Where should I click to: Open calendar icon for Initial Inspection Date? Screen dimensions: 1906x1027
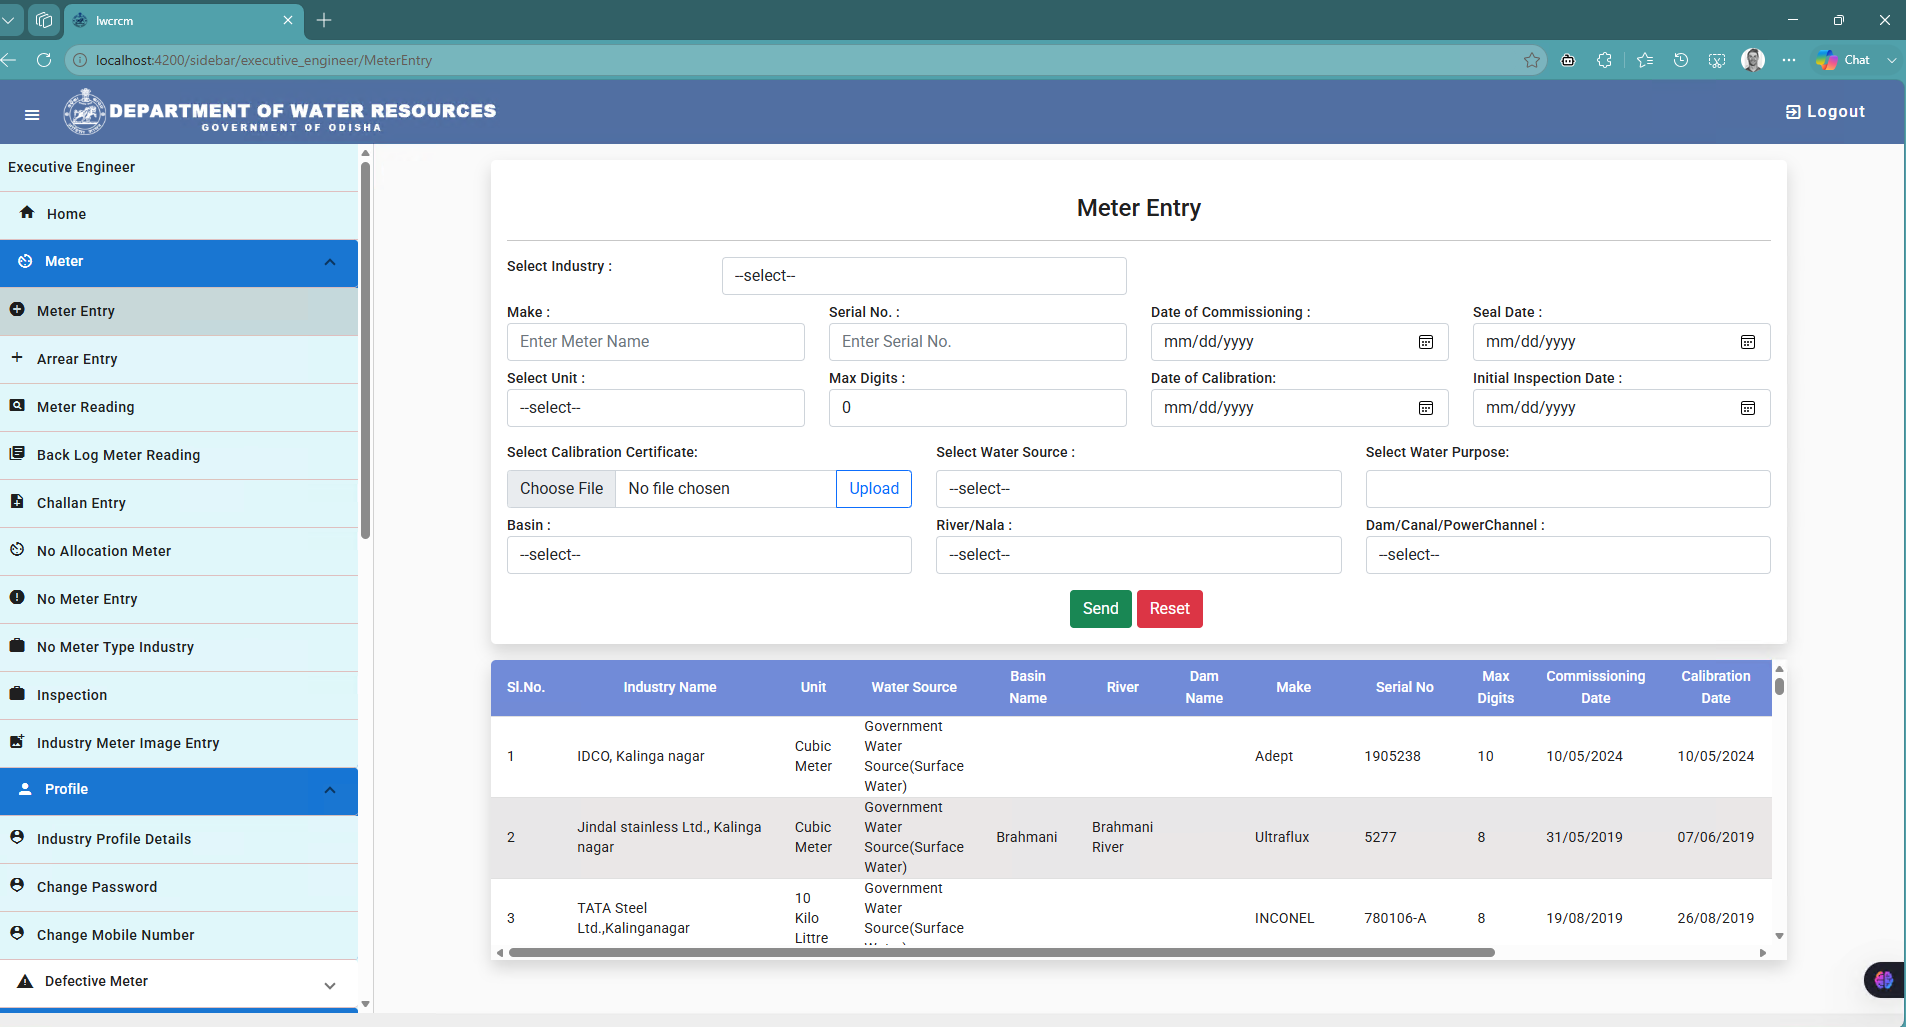[x=1748, y=408]
